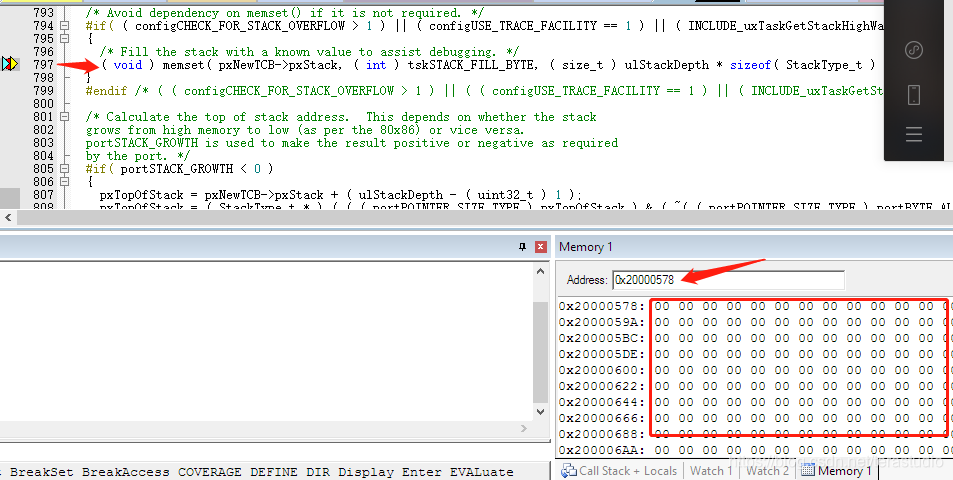Image resolution: width=953 pixels, height=480 pixels.
Task: Click the memory row address 0x200005DE:
Action: click(602, 354)
